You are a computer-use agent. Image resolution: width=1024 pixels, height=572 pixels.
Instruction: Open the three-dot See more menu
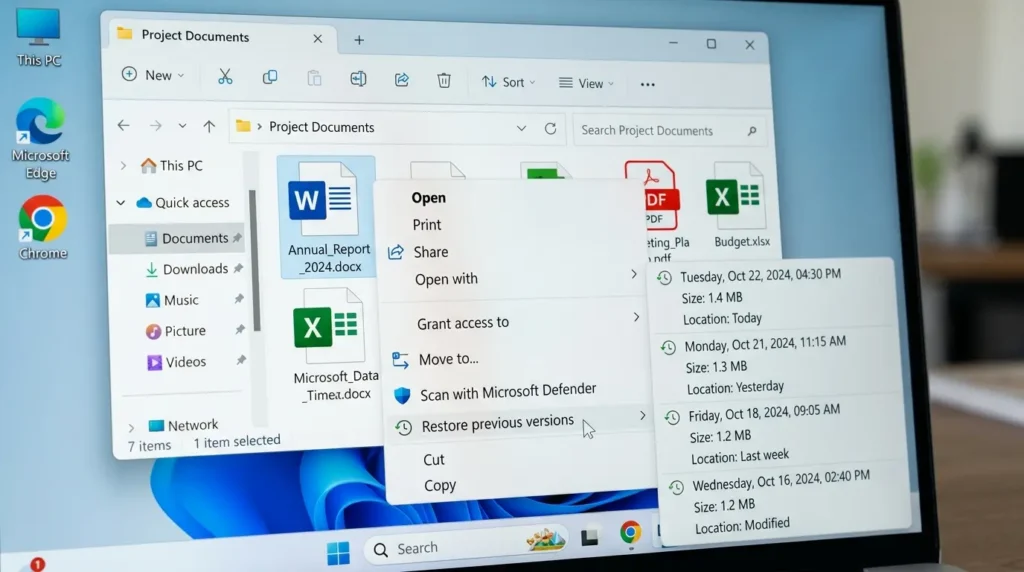click(647, 84)
